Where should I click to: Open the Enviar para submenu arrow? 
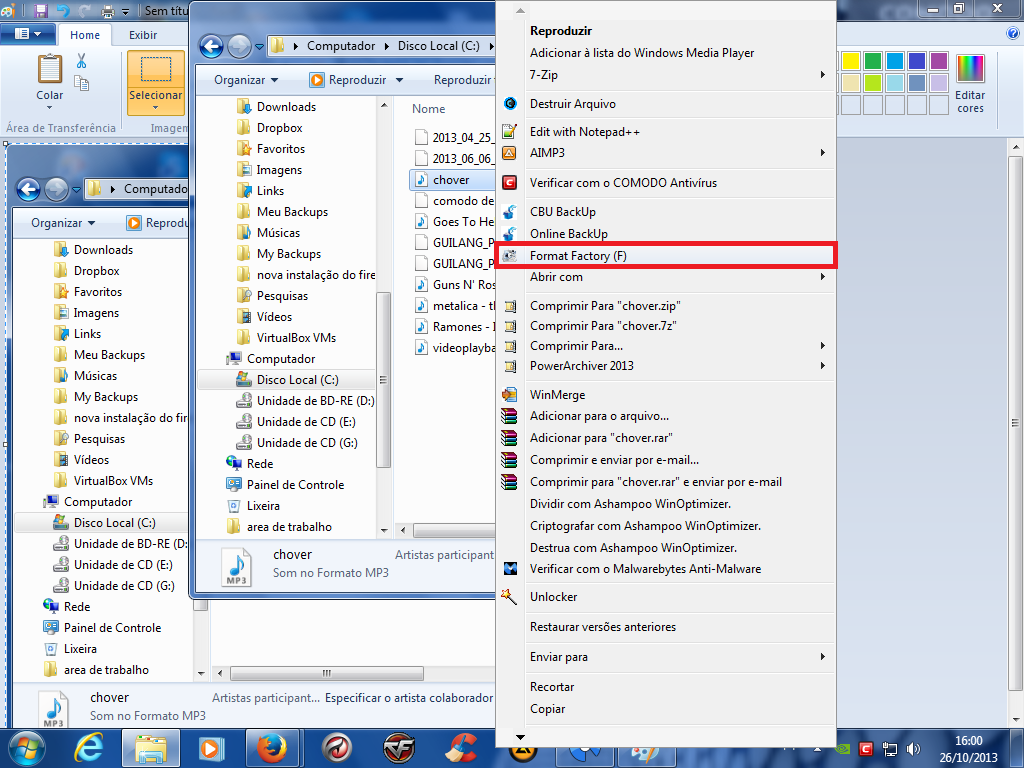pos(822,657)
